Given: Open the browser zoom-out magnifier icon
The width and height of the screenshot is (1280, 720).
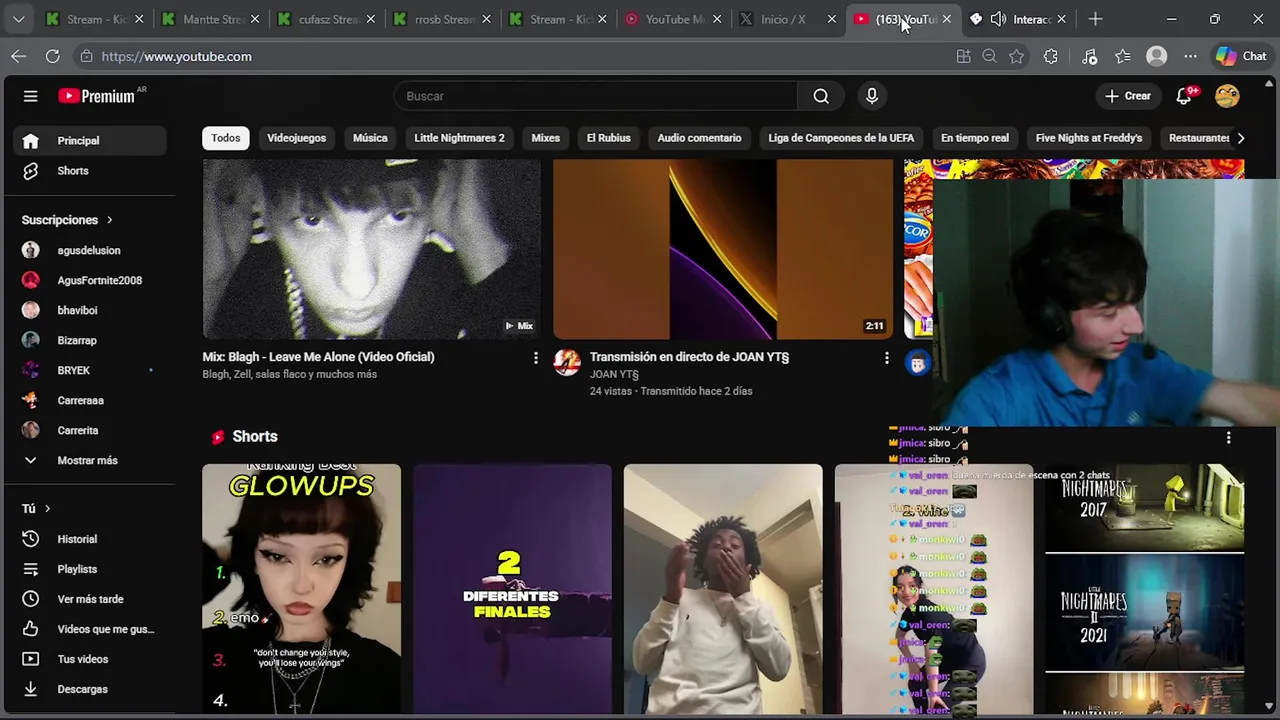Looking at the screenshot, I should click(990, 56).
